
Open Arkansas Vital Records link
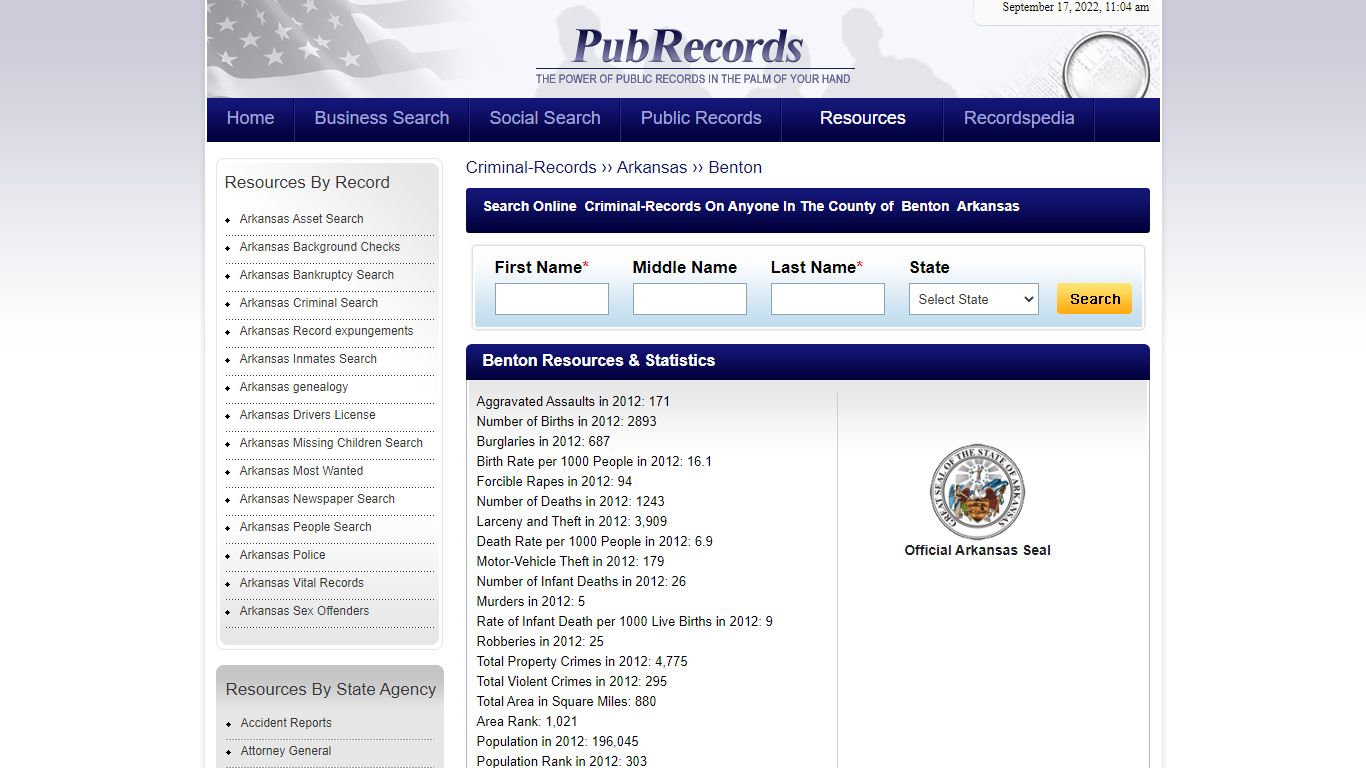pos(301,583)
